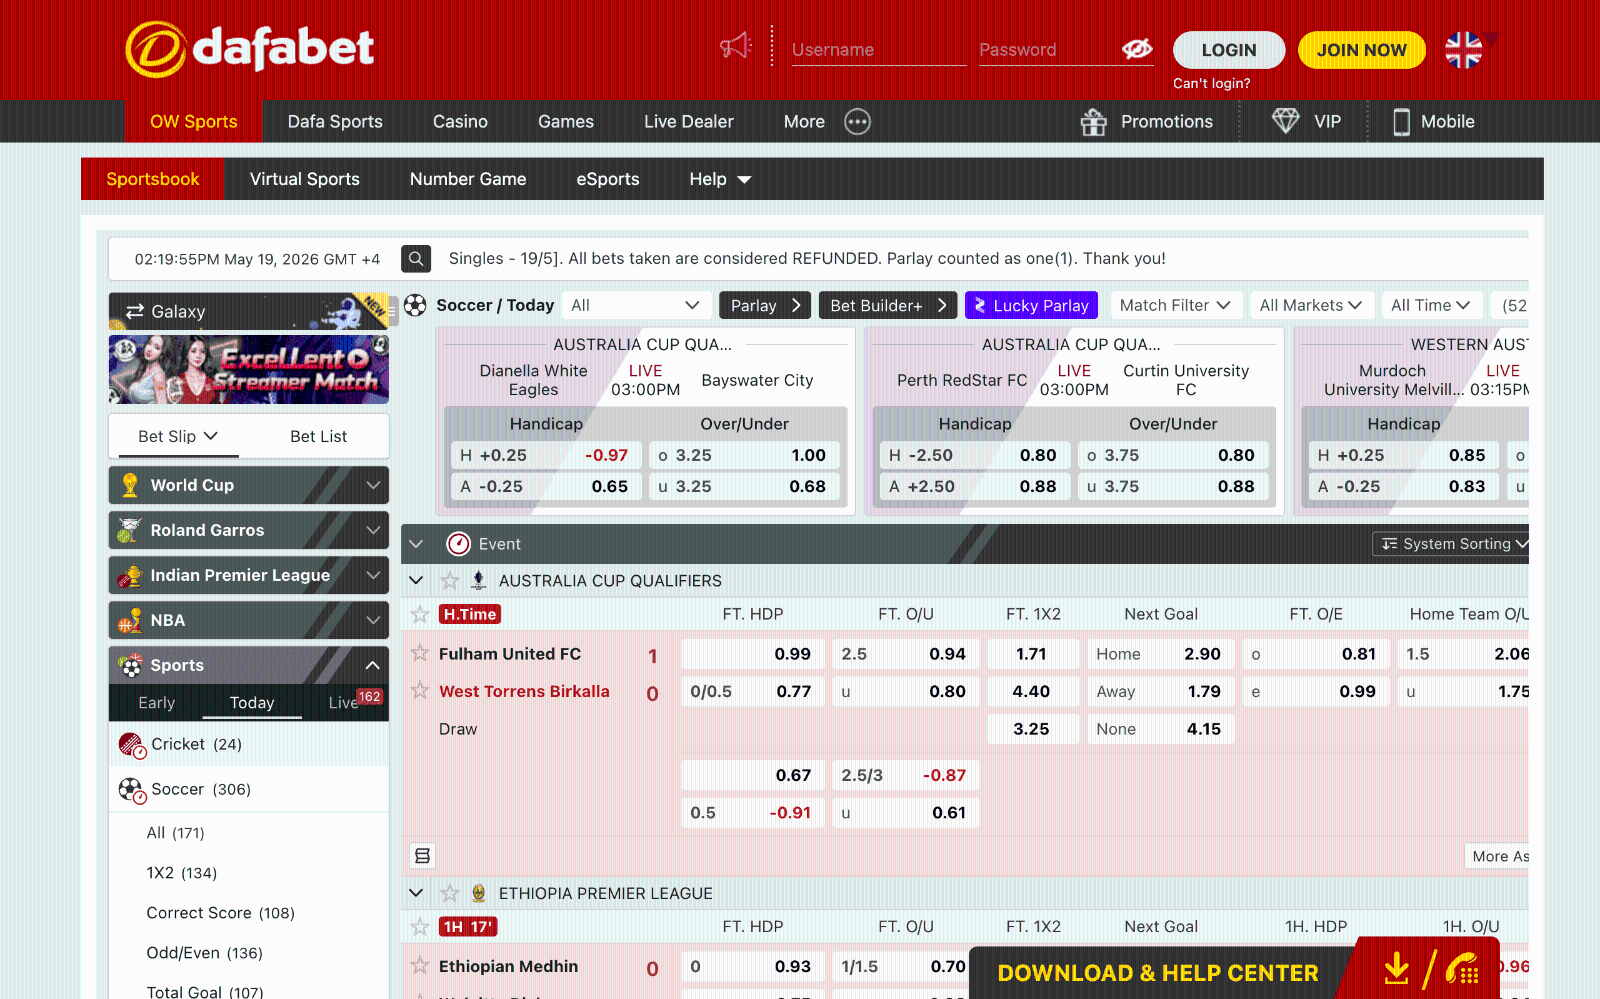Expand the Indian Premier League chevron
The width and height of the screenshot is (1600, 999).
[x=373, y=575]
